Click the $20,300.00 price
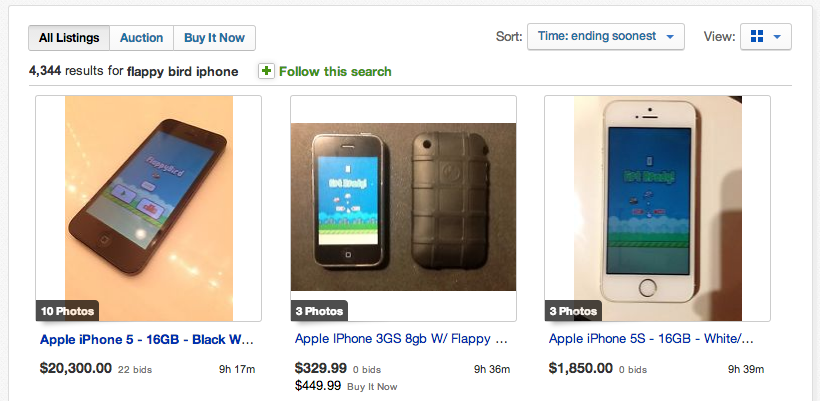820x401 pixels. [x=76, y=368]
